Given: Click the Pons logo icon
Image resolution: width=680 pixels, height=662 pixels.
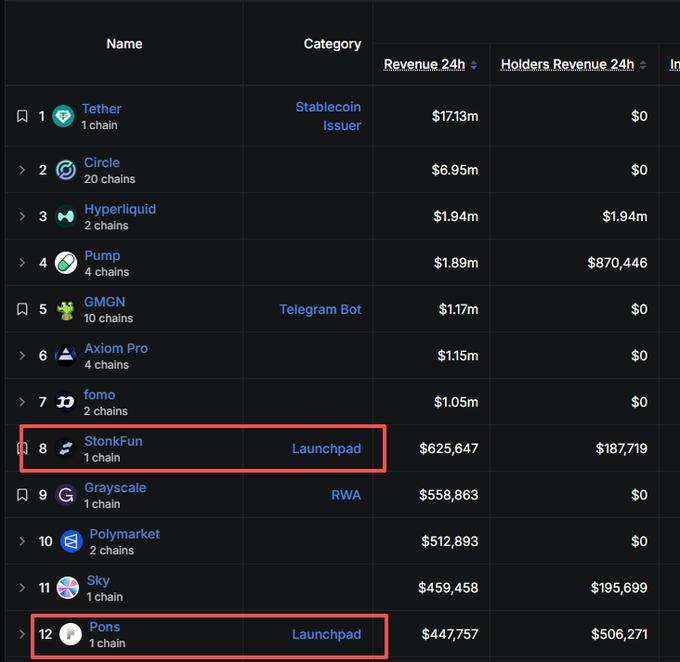Looking at the screenshot, I should [x=71, y=634].
